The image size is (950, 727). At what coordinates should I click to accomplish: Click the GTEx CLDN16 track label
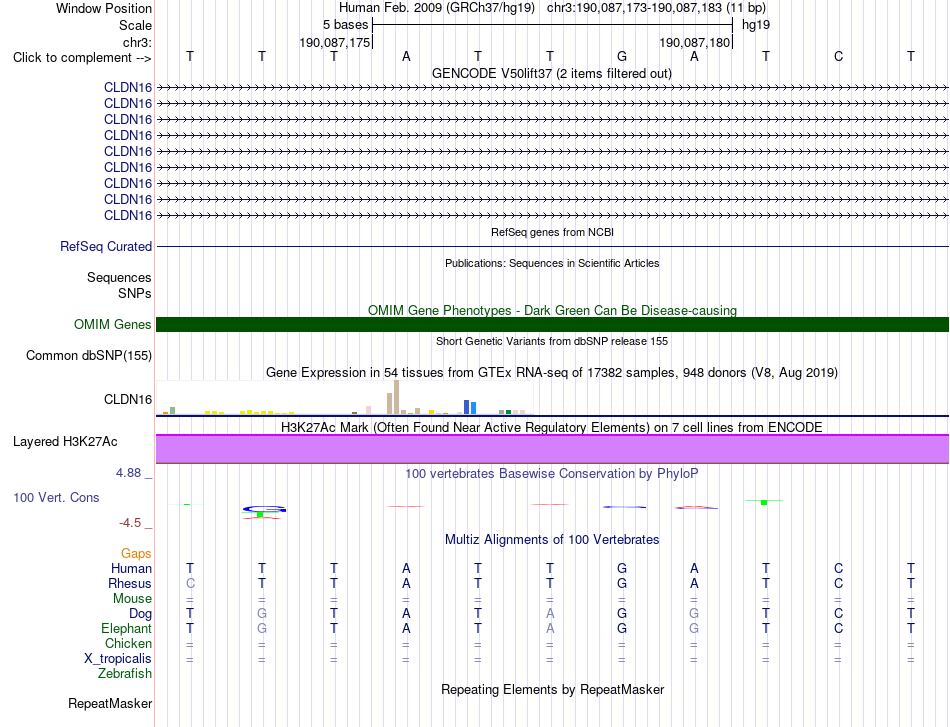pos(128,399)
